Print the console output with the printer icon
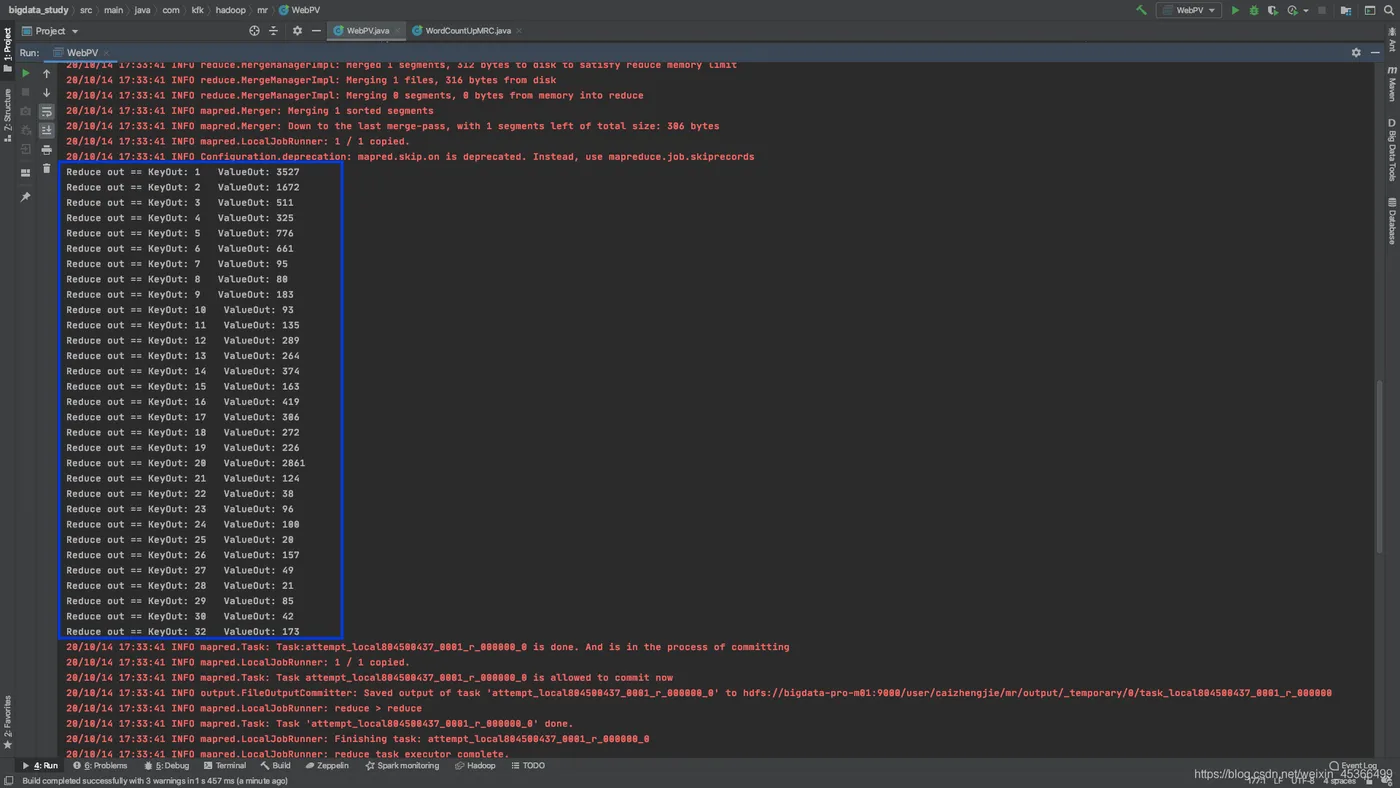This screenshot has width=1400, height=788. [46, 150]
